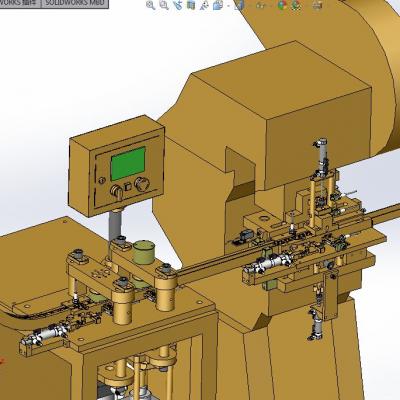Screen dimensions: 400x400
Task: Open the View Settings monitor icon
Action: click(x=318, y=5)
